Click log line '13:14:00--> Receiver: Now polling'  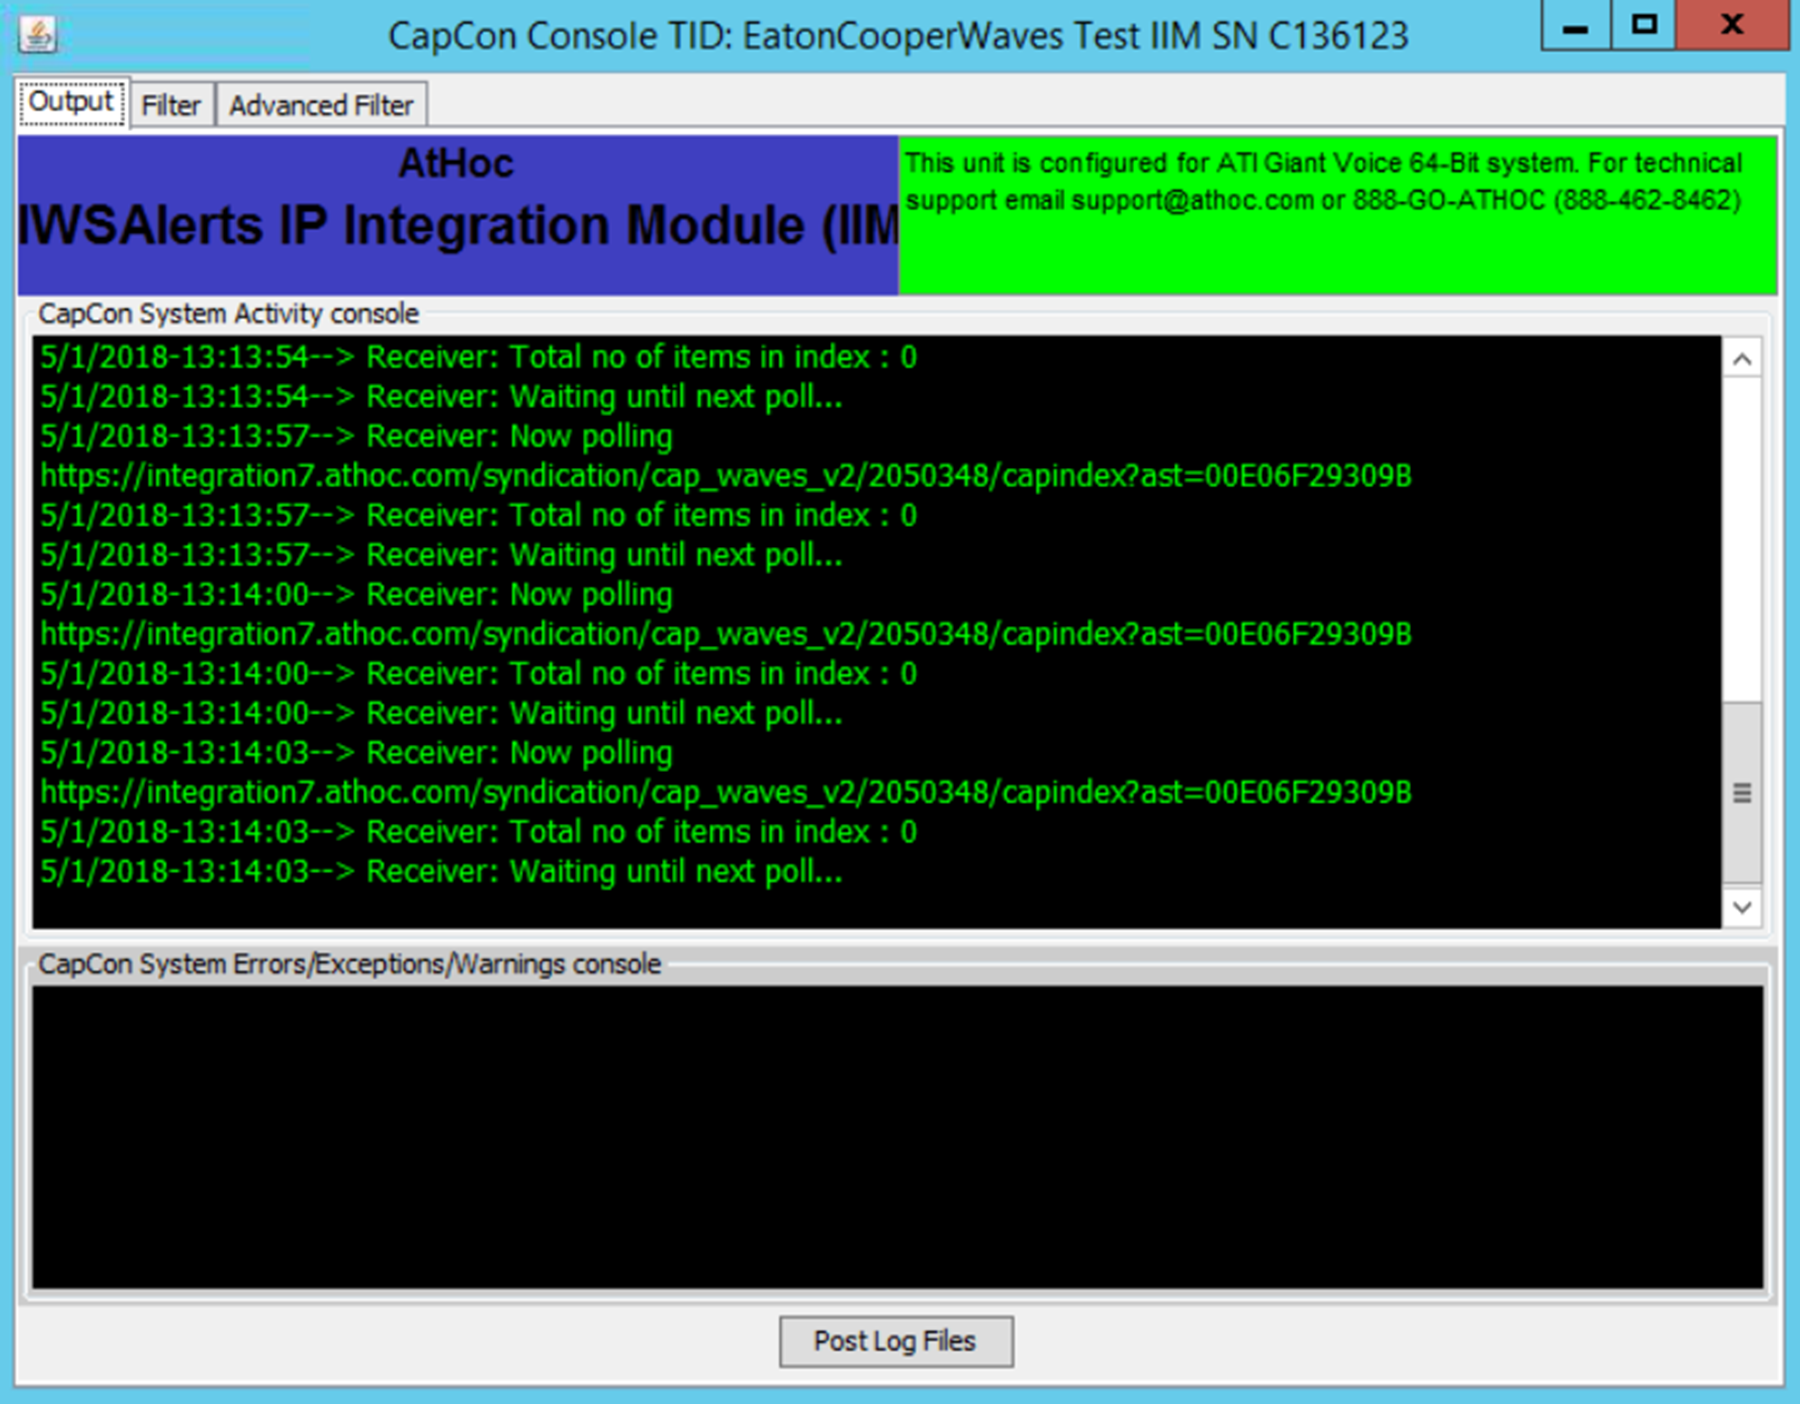click(x=356, y=594)
